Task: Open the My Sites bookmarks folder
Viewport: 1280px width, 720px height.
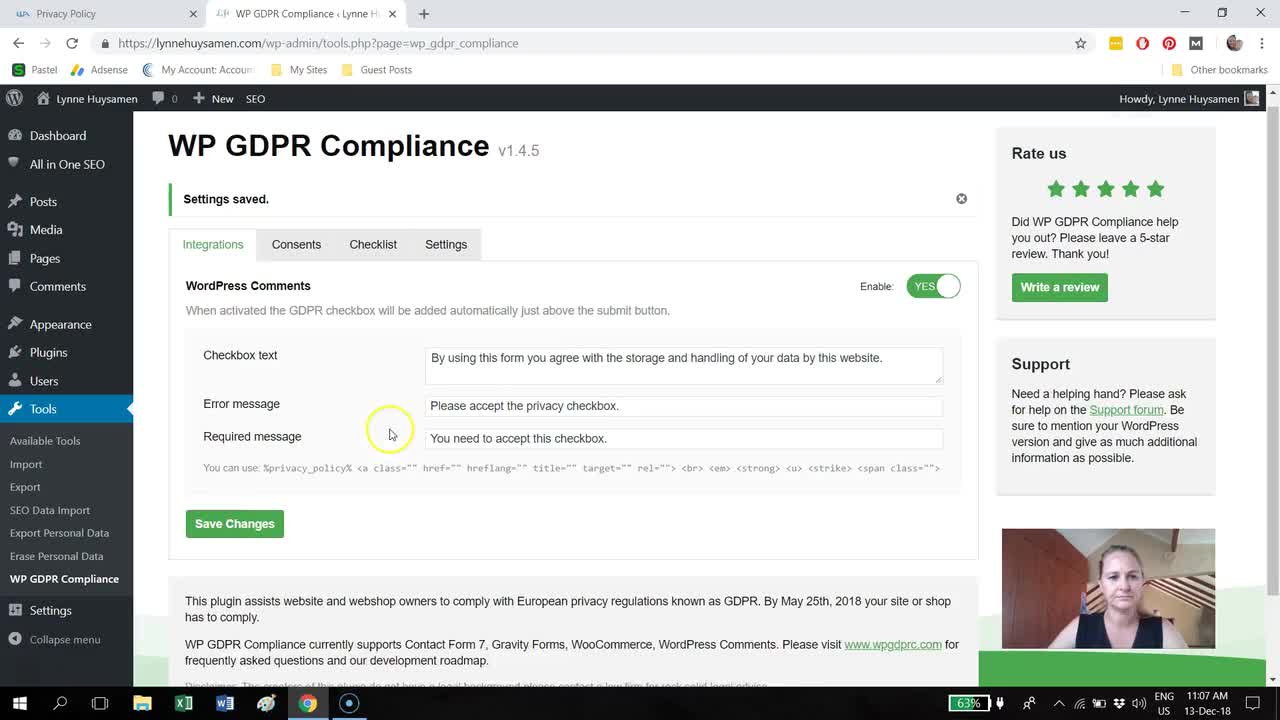Action: click(x=299, y=70)
